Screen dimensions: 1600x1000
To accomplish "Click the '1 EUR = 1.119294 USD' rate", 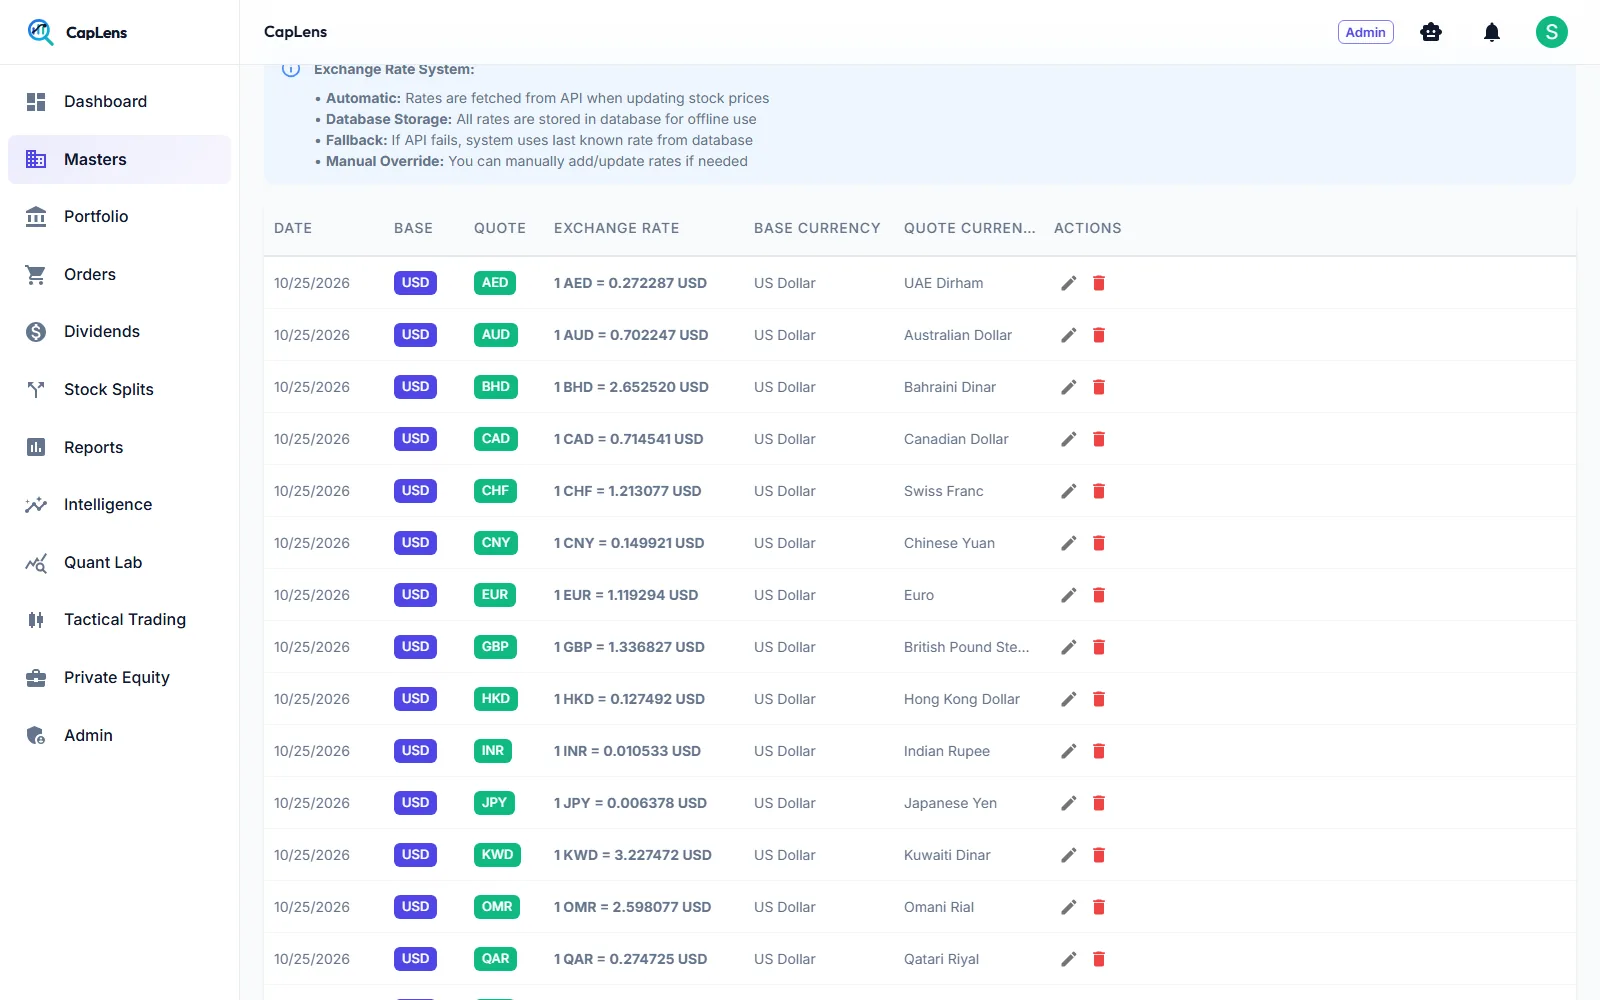I will [x=626, y=595].
